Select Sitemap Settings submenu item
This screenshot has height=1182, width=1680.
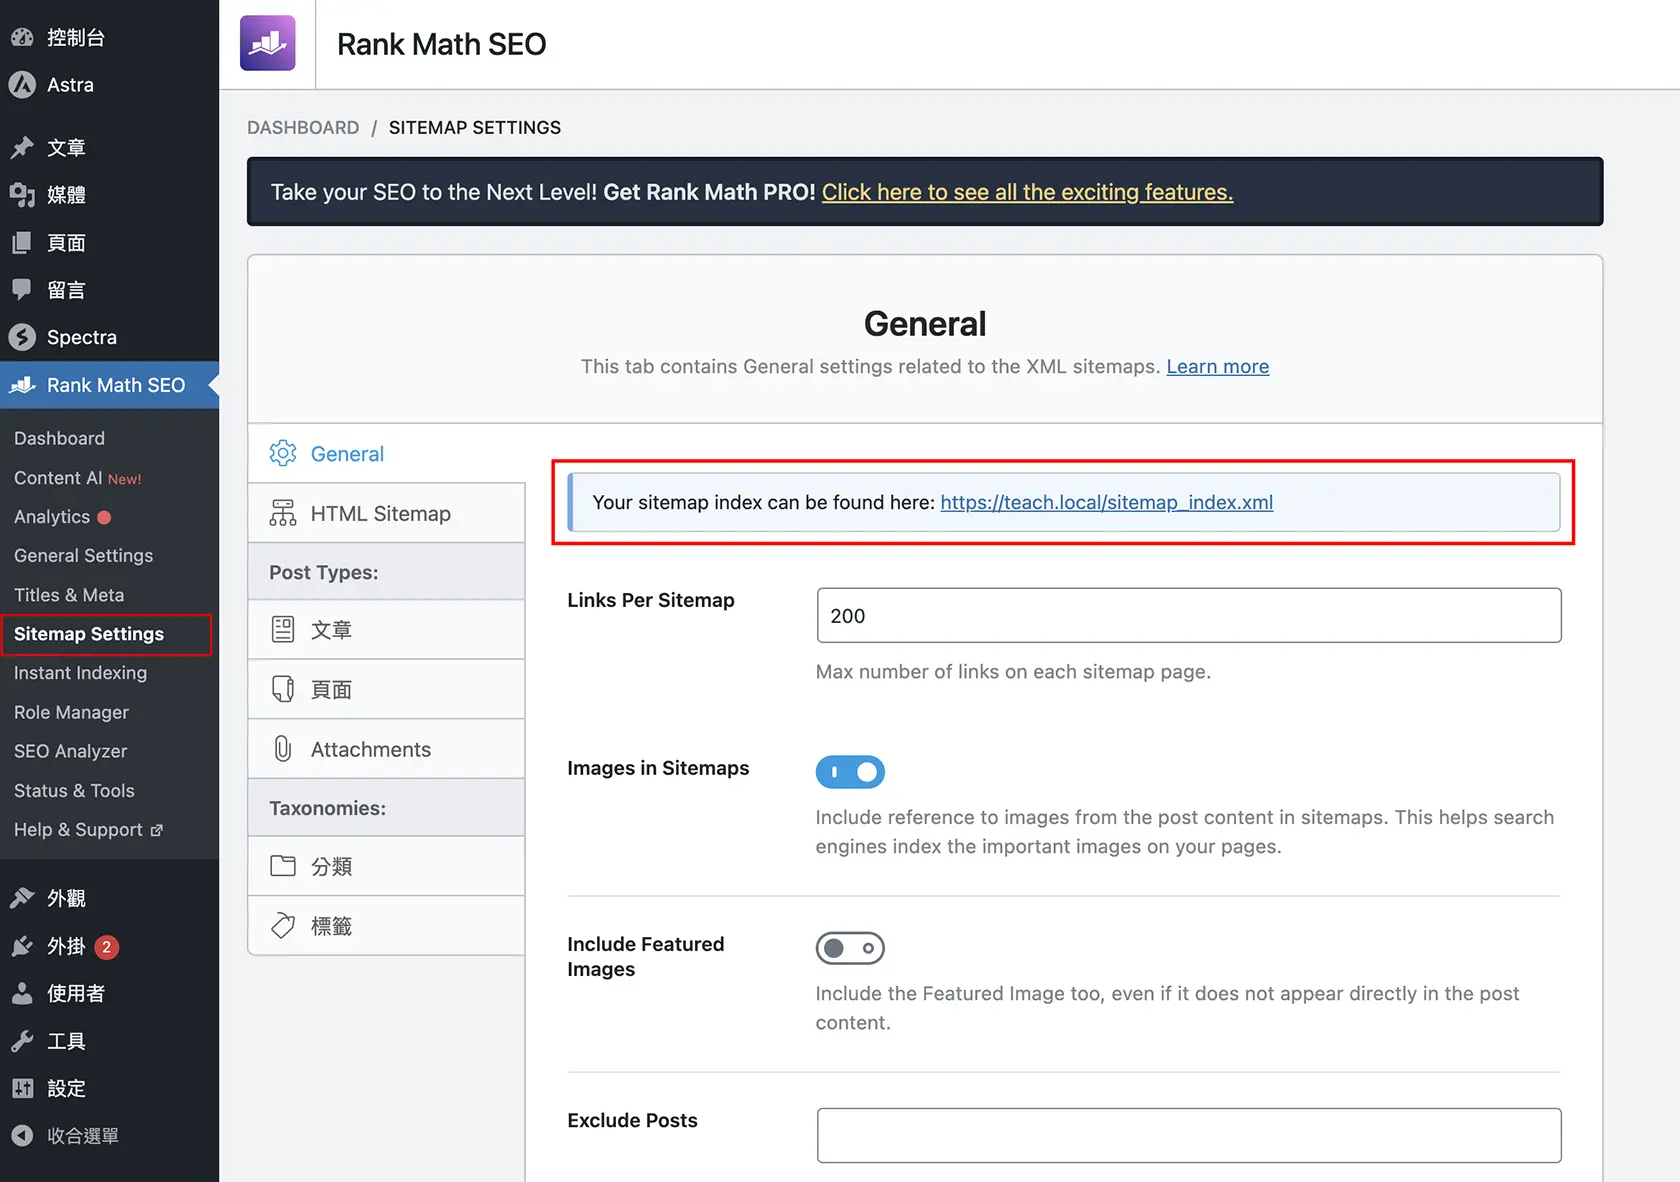pos(89,634)
